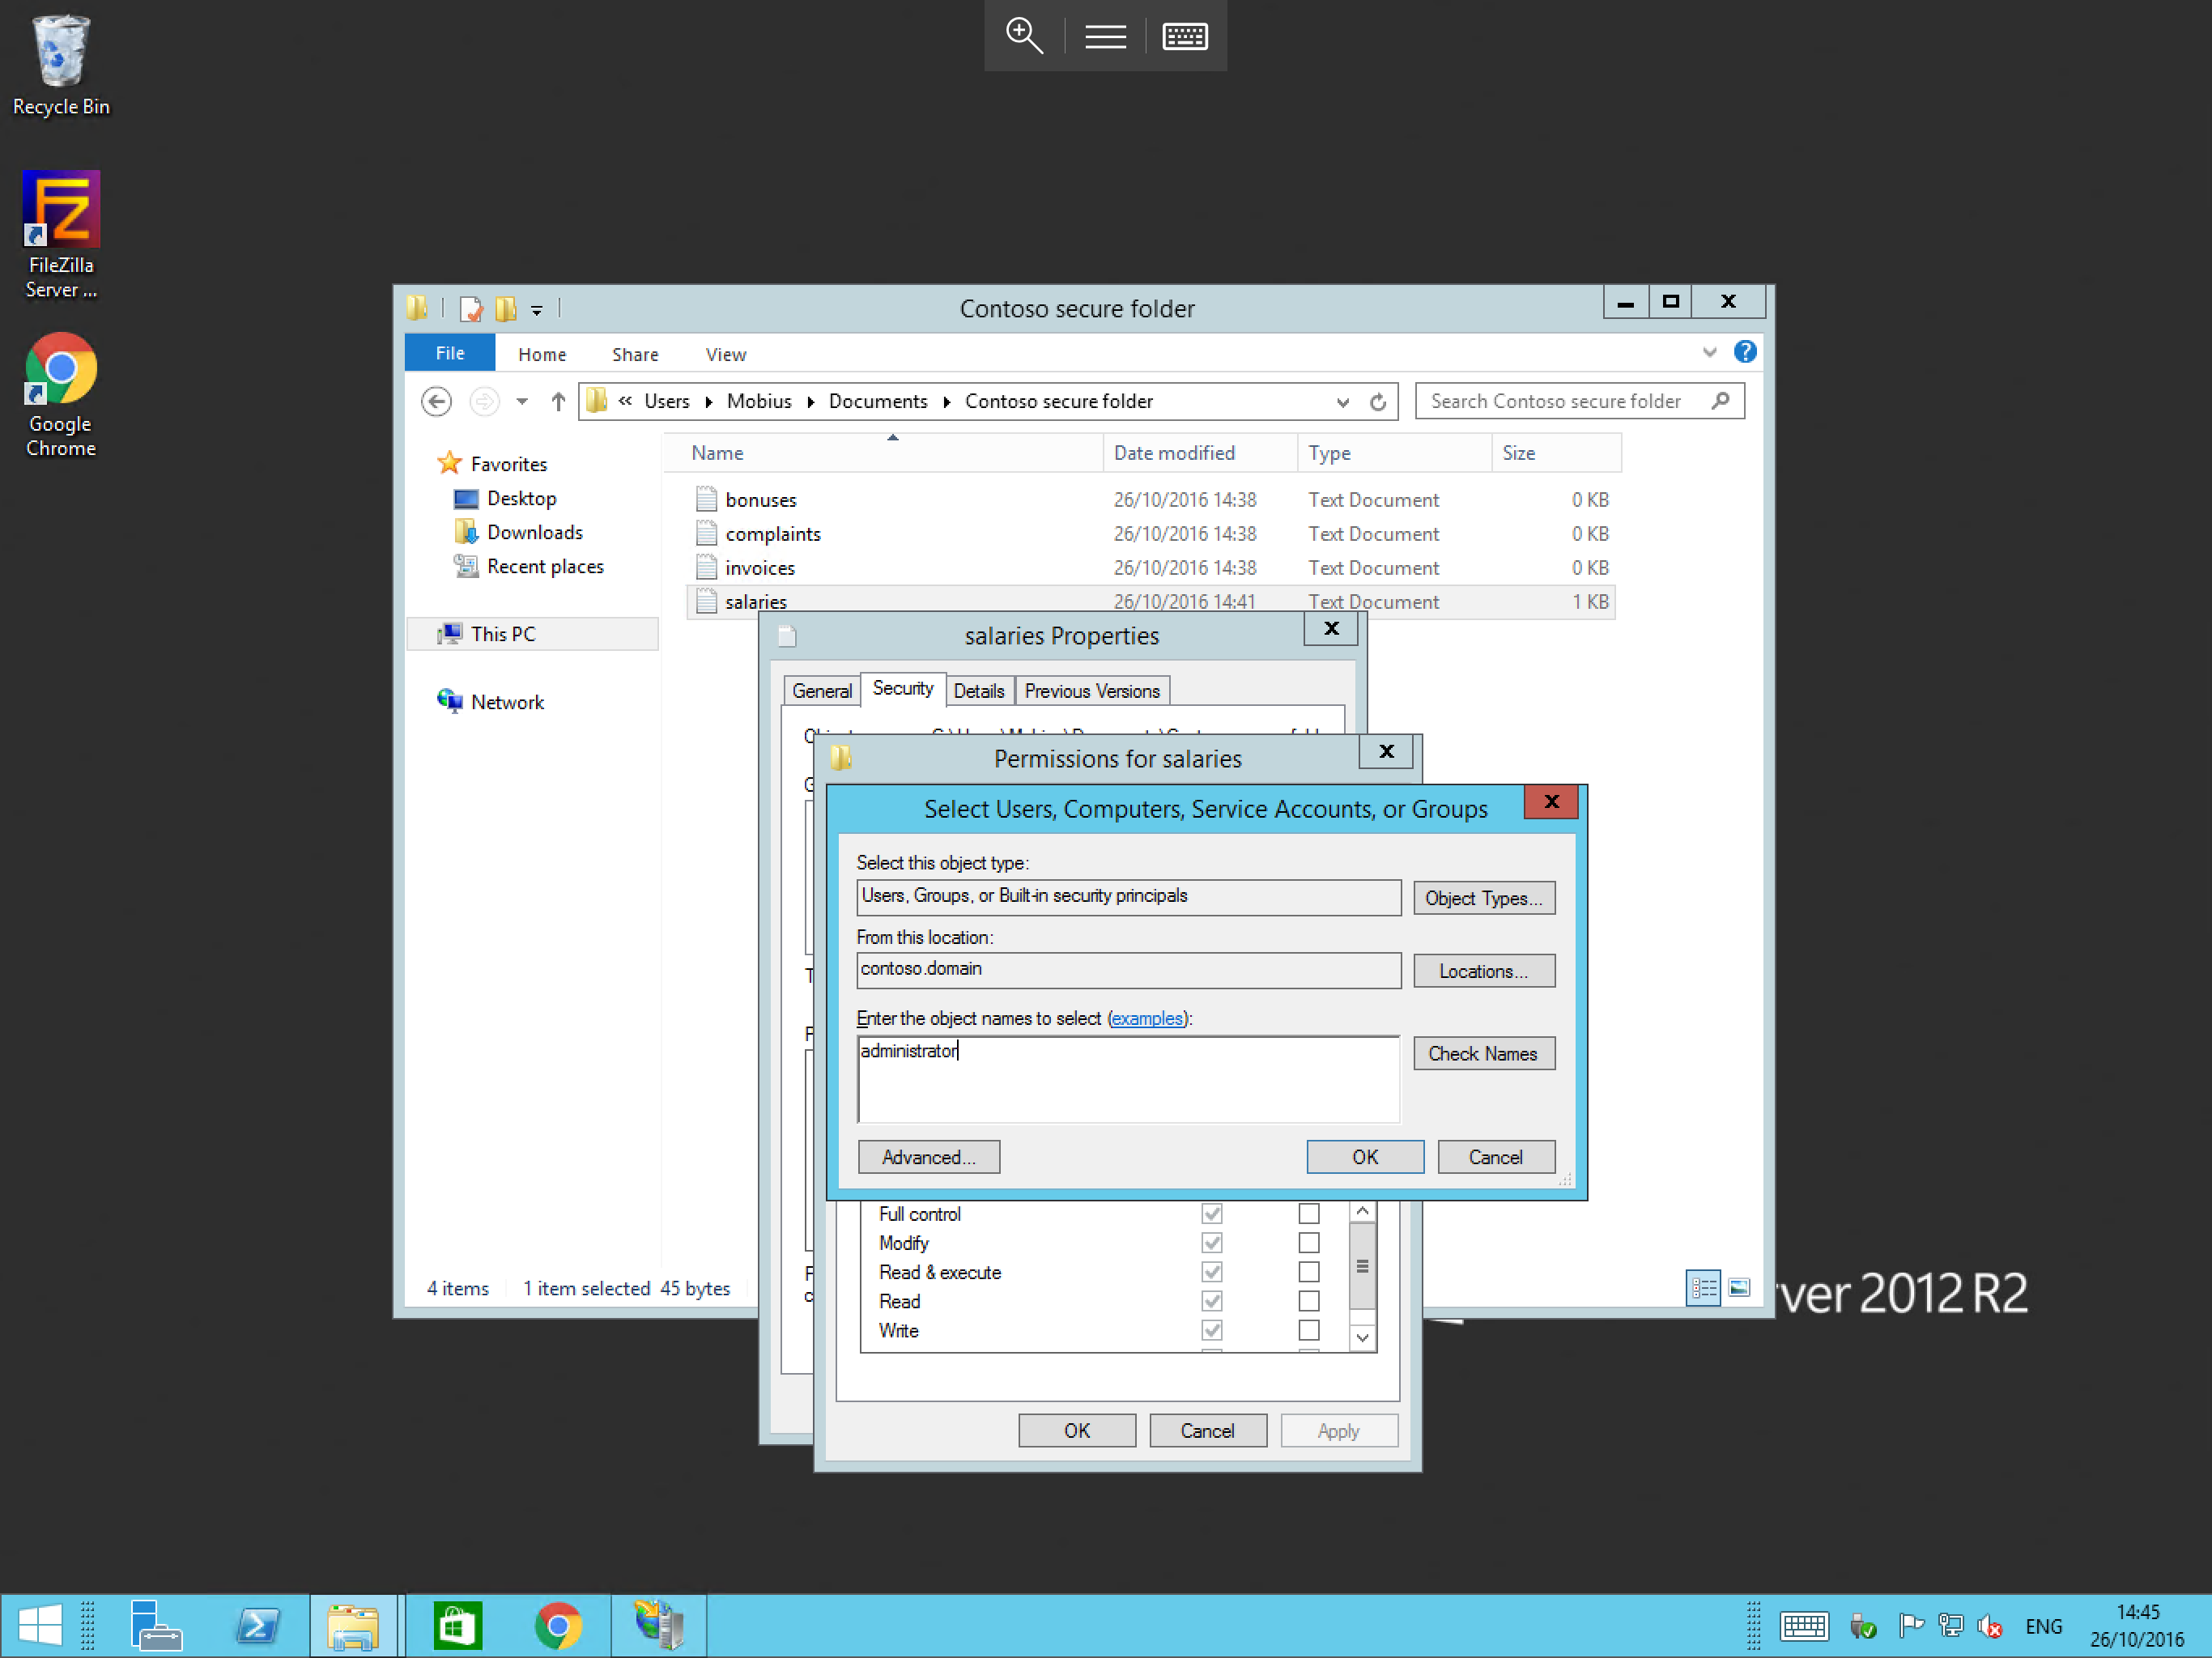Refresh the Contoso secure folder view
The width and height of the screenshot is (2212, 1658).
1378,401
